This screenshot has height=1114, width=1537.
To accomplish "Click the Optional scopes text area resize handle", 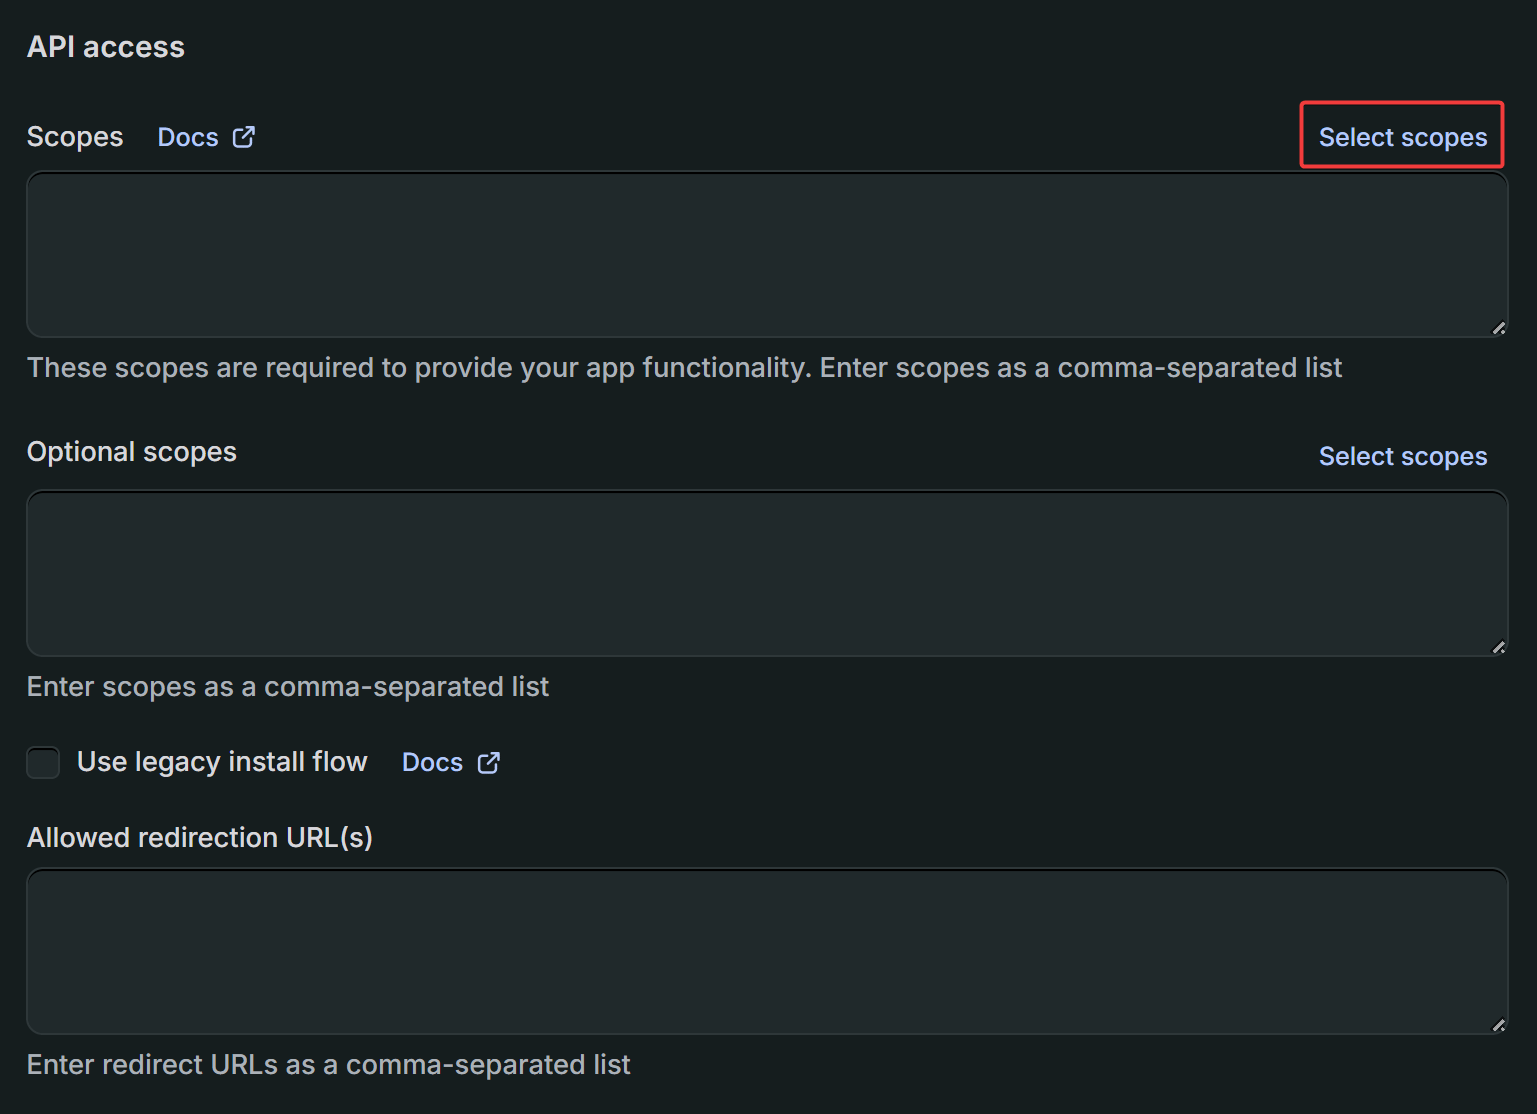I will [1498, 647].
